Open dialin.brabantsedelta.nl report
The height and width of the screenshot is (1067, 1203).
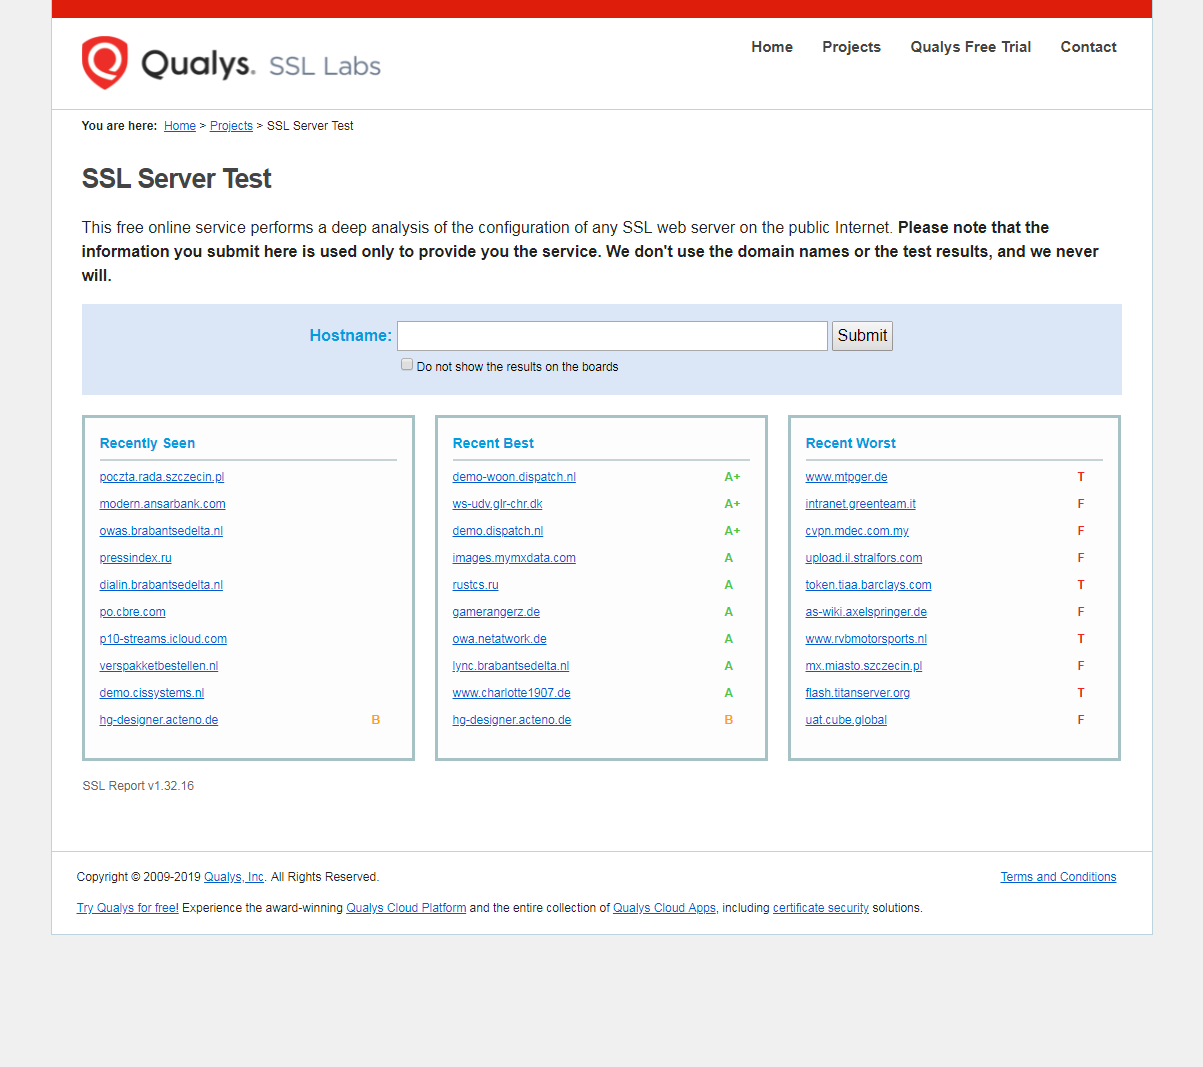pyautogui.click(x=161, y=585)
